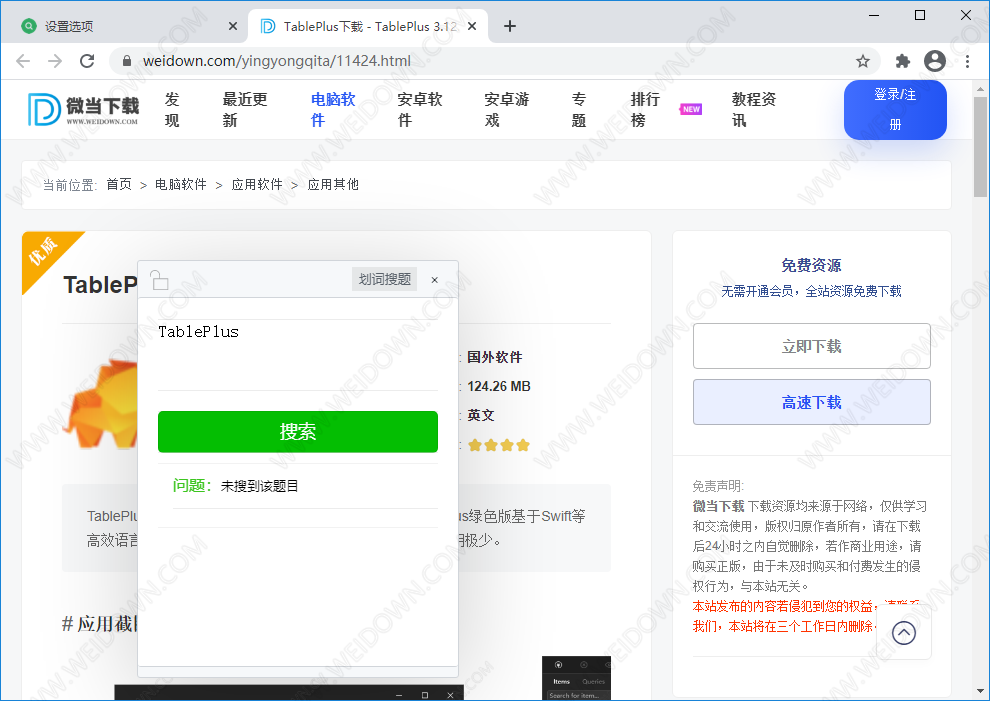
Task: Open the 发现 navigation item
Action: [x=172, y=109]
